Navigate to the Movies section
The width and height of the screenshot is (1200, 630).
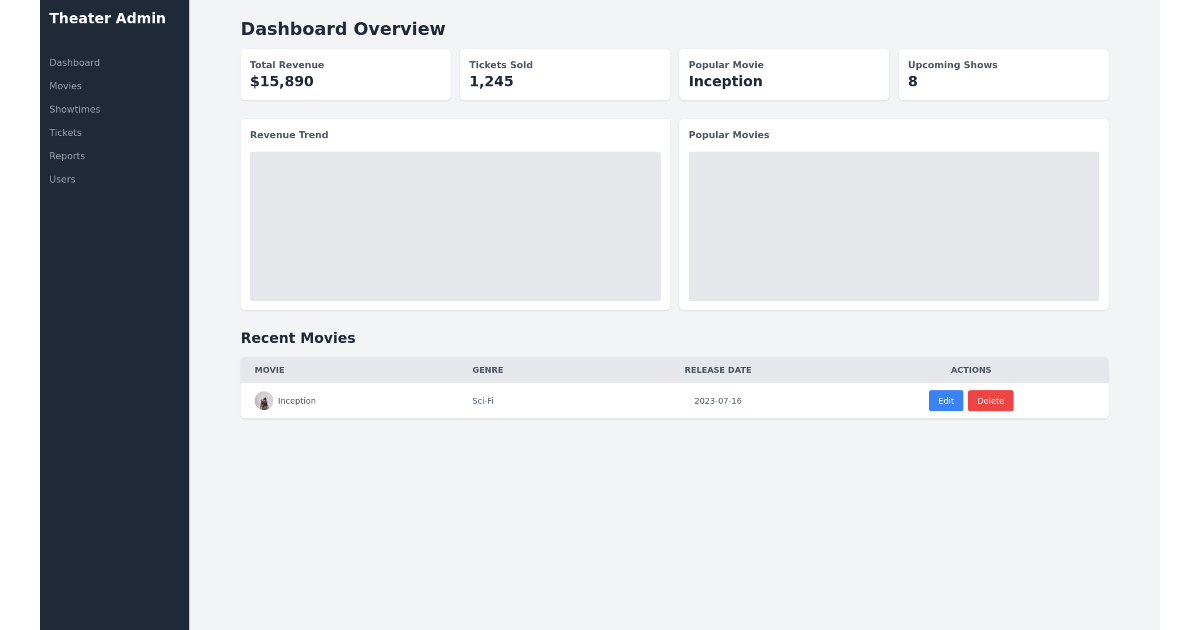[x=65, y=86]
